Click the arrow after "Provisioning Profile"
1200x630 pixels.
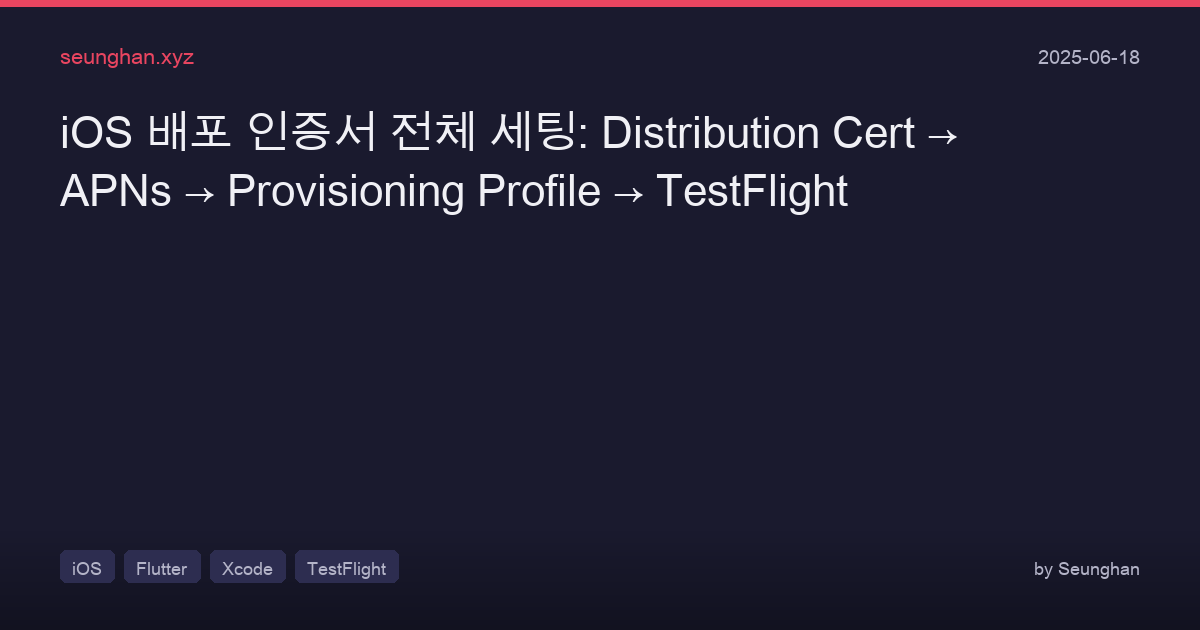[x=627, y=193]
